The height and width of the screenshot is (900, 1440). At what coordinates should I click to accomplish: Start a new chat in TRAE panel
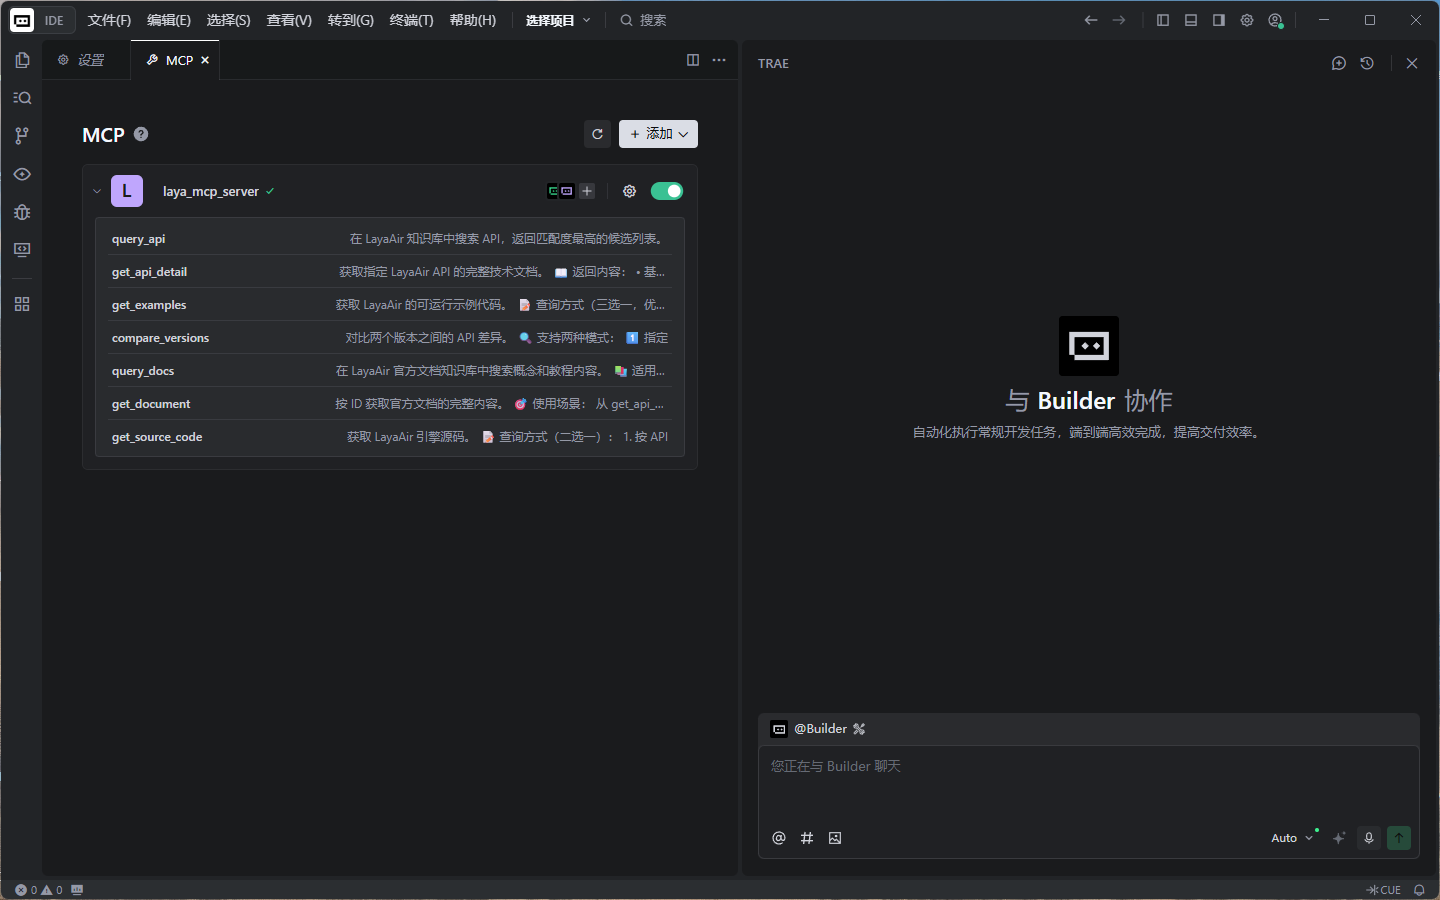pyautogui.click(x=1339, y=63)
